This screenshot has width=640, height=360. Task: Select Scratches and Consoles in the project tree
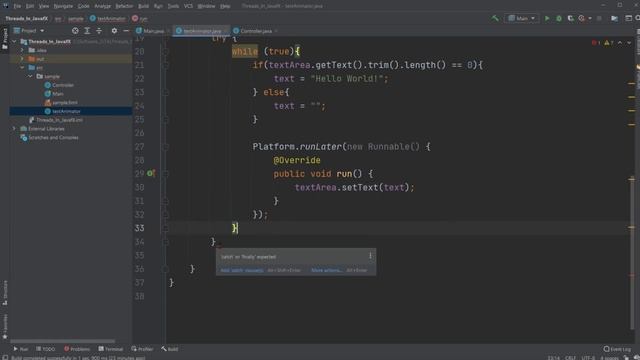pyautogui.click(x=53, y=138)
